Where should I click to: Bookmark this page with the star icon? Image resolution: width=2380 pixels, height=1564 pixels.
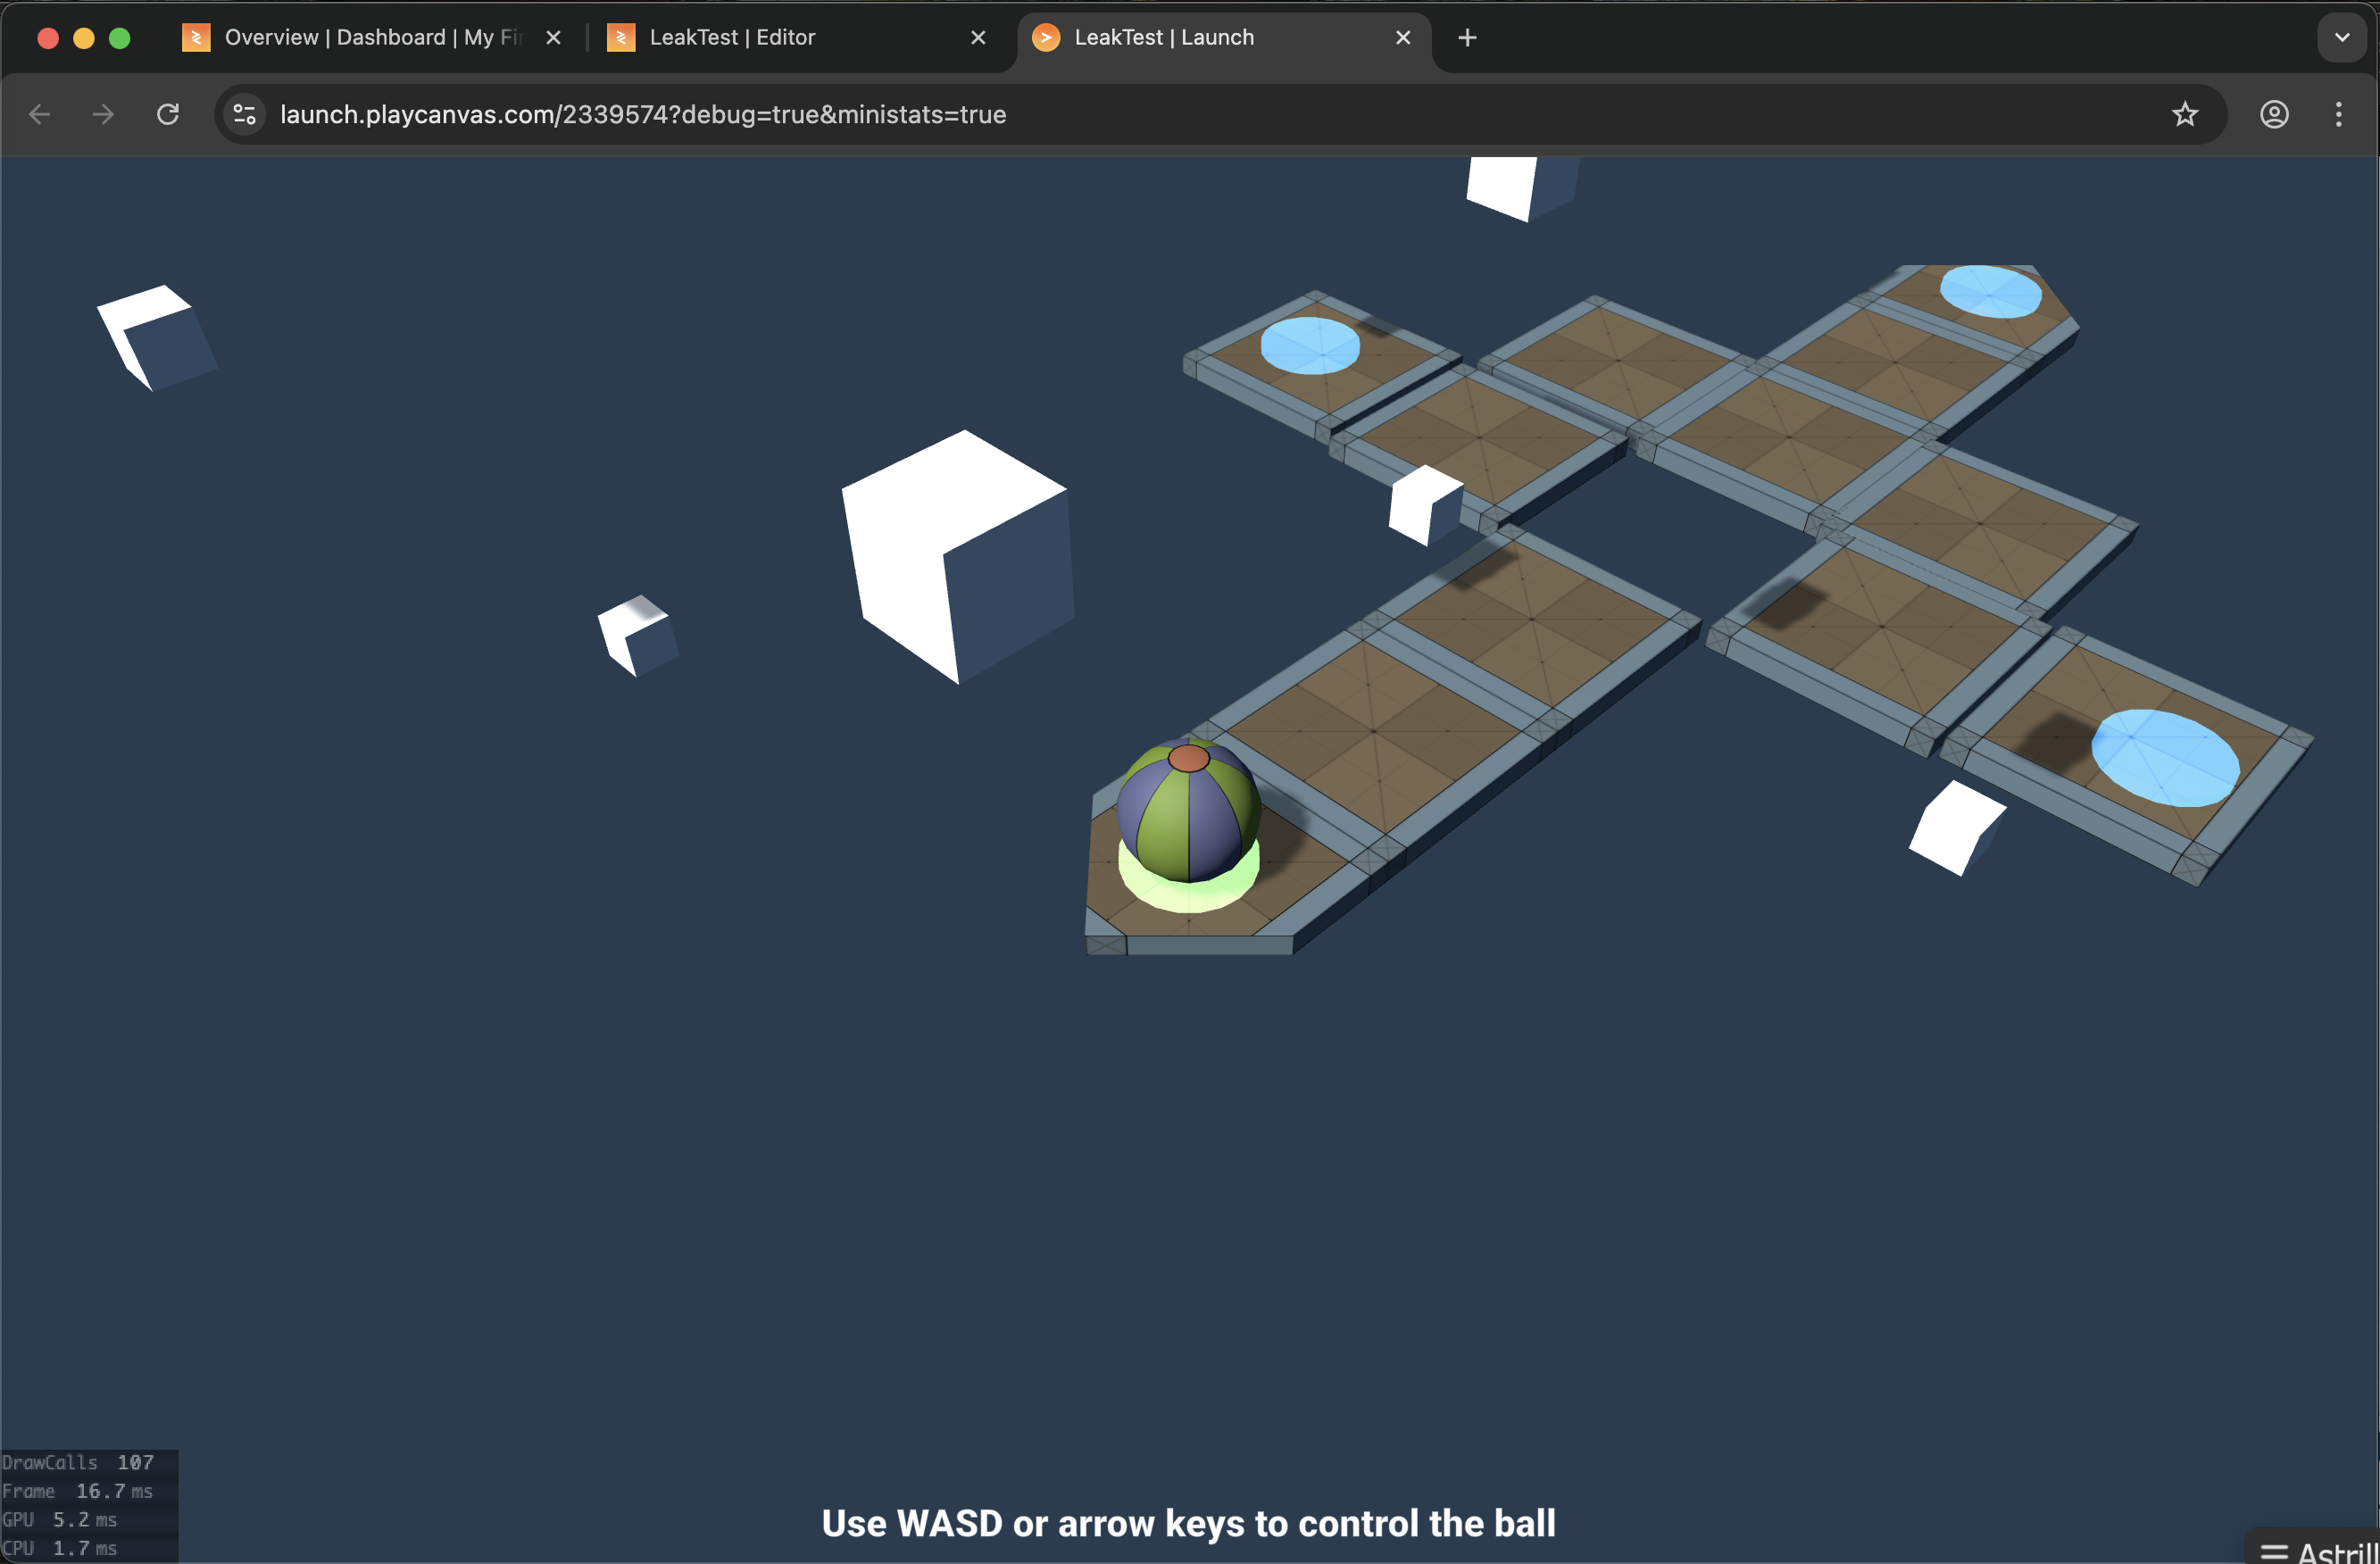tap(2185, 114)
